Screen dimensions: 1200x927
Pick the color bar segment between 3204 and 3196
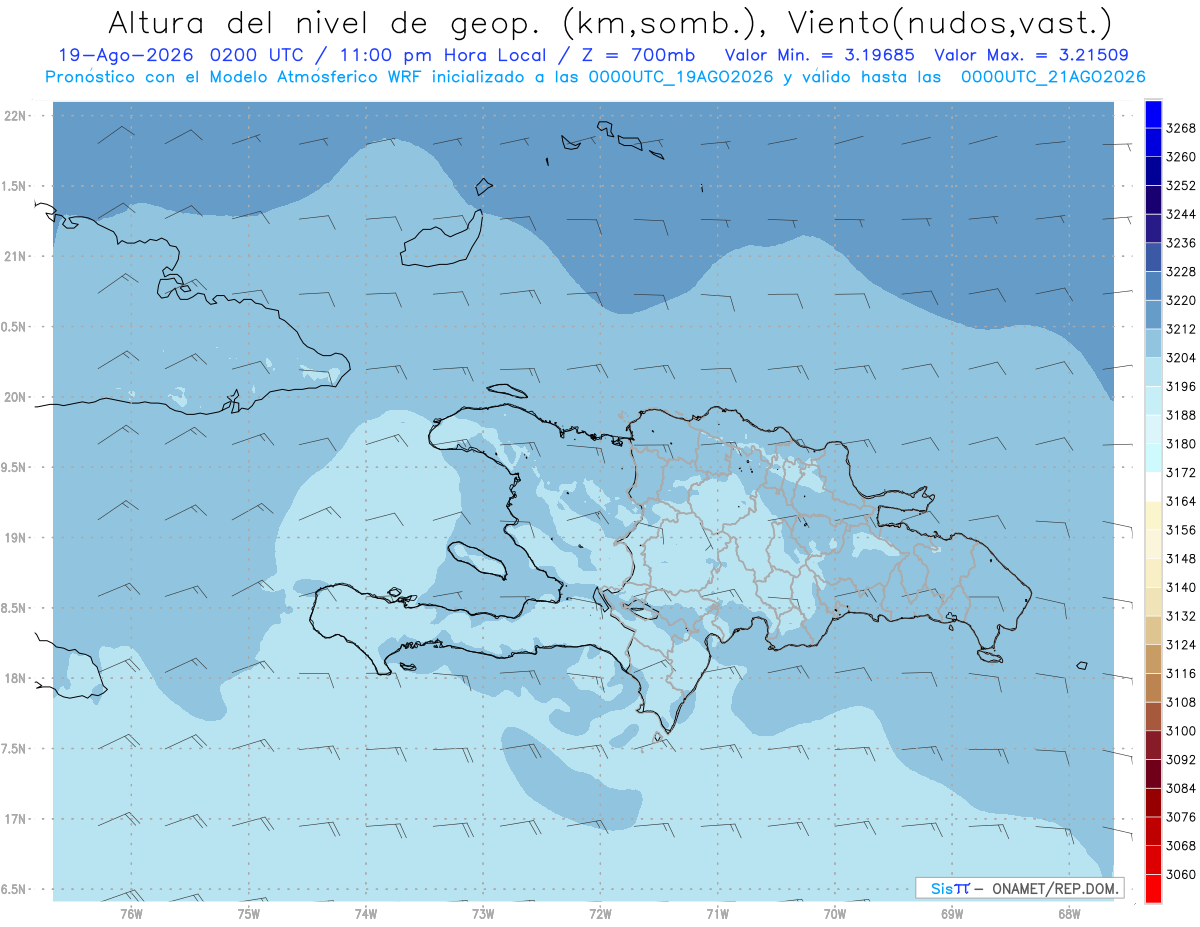coord(1153,372)
